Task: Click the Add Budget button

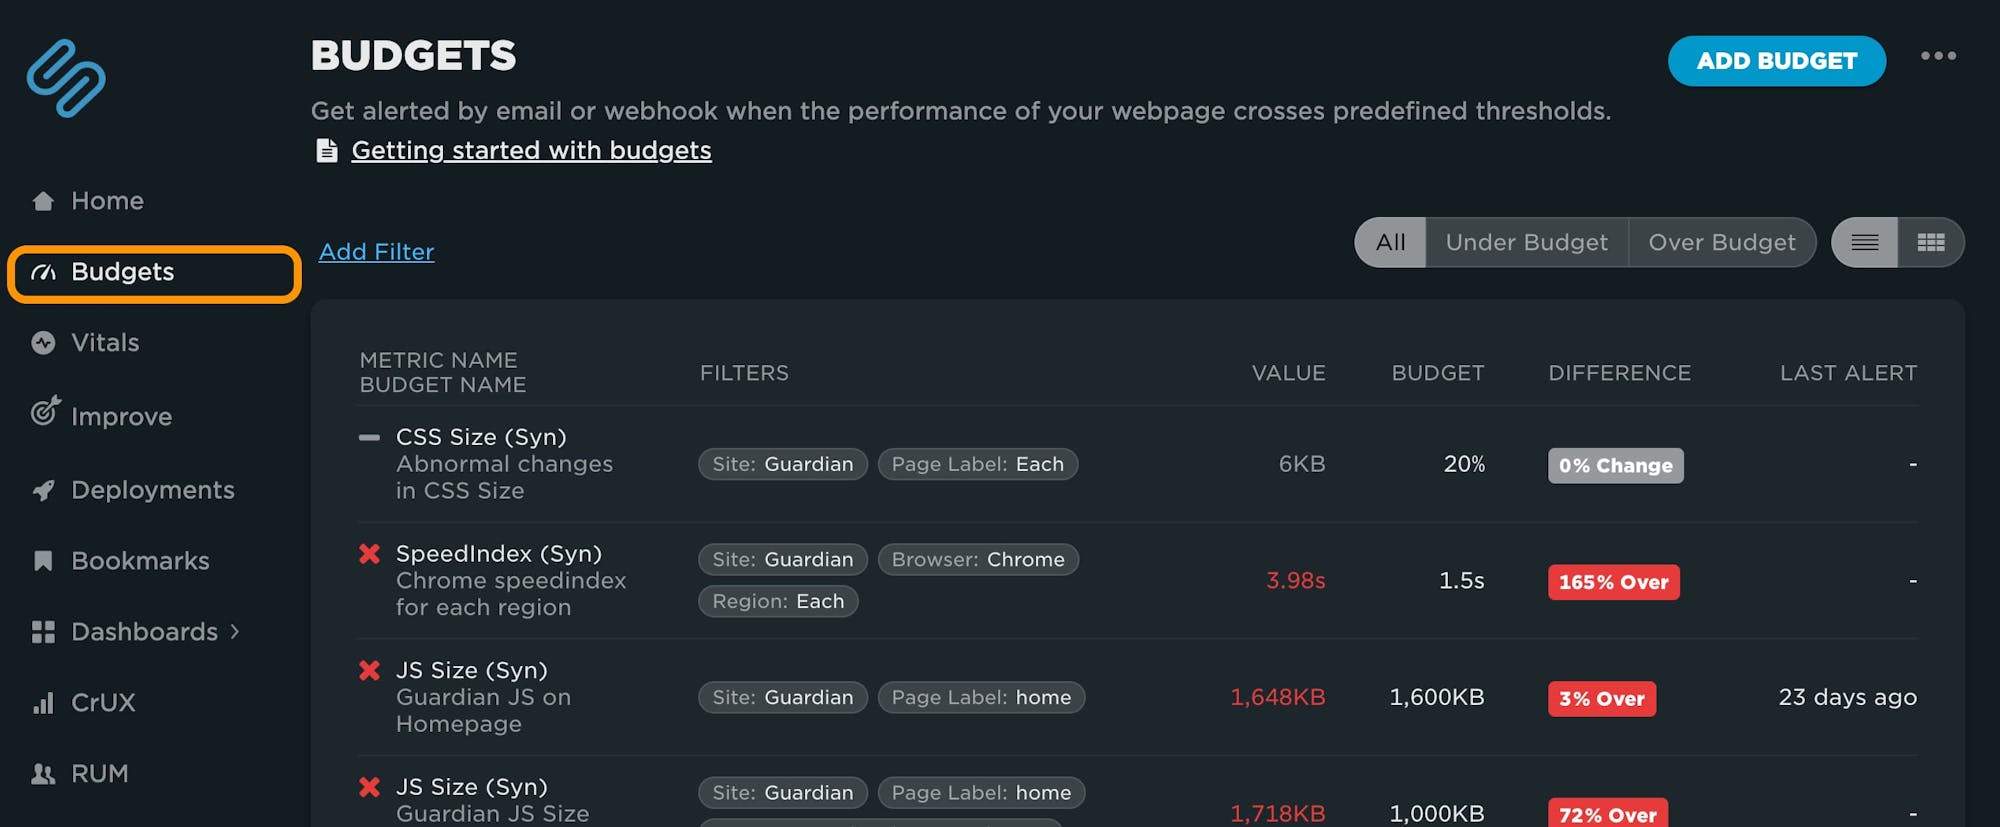Action: tap(1776, 60)
